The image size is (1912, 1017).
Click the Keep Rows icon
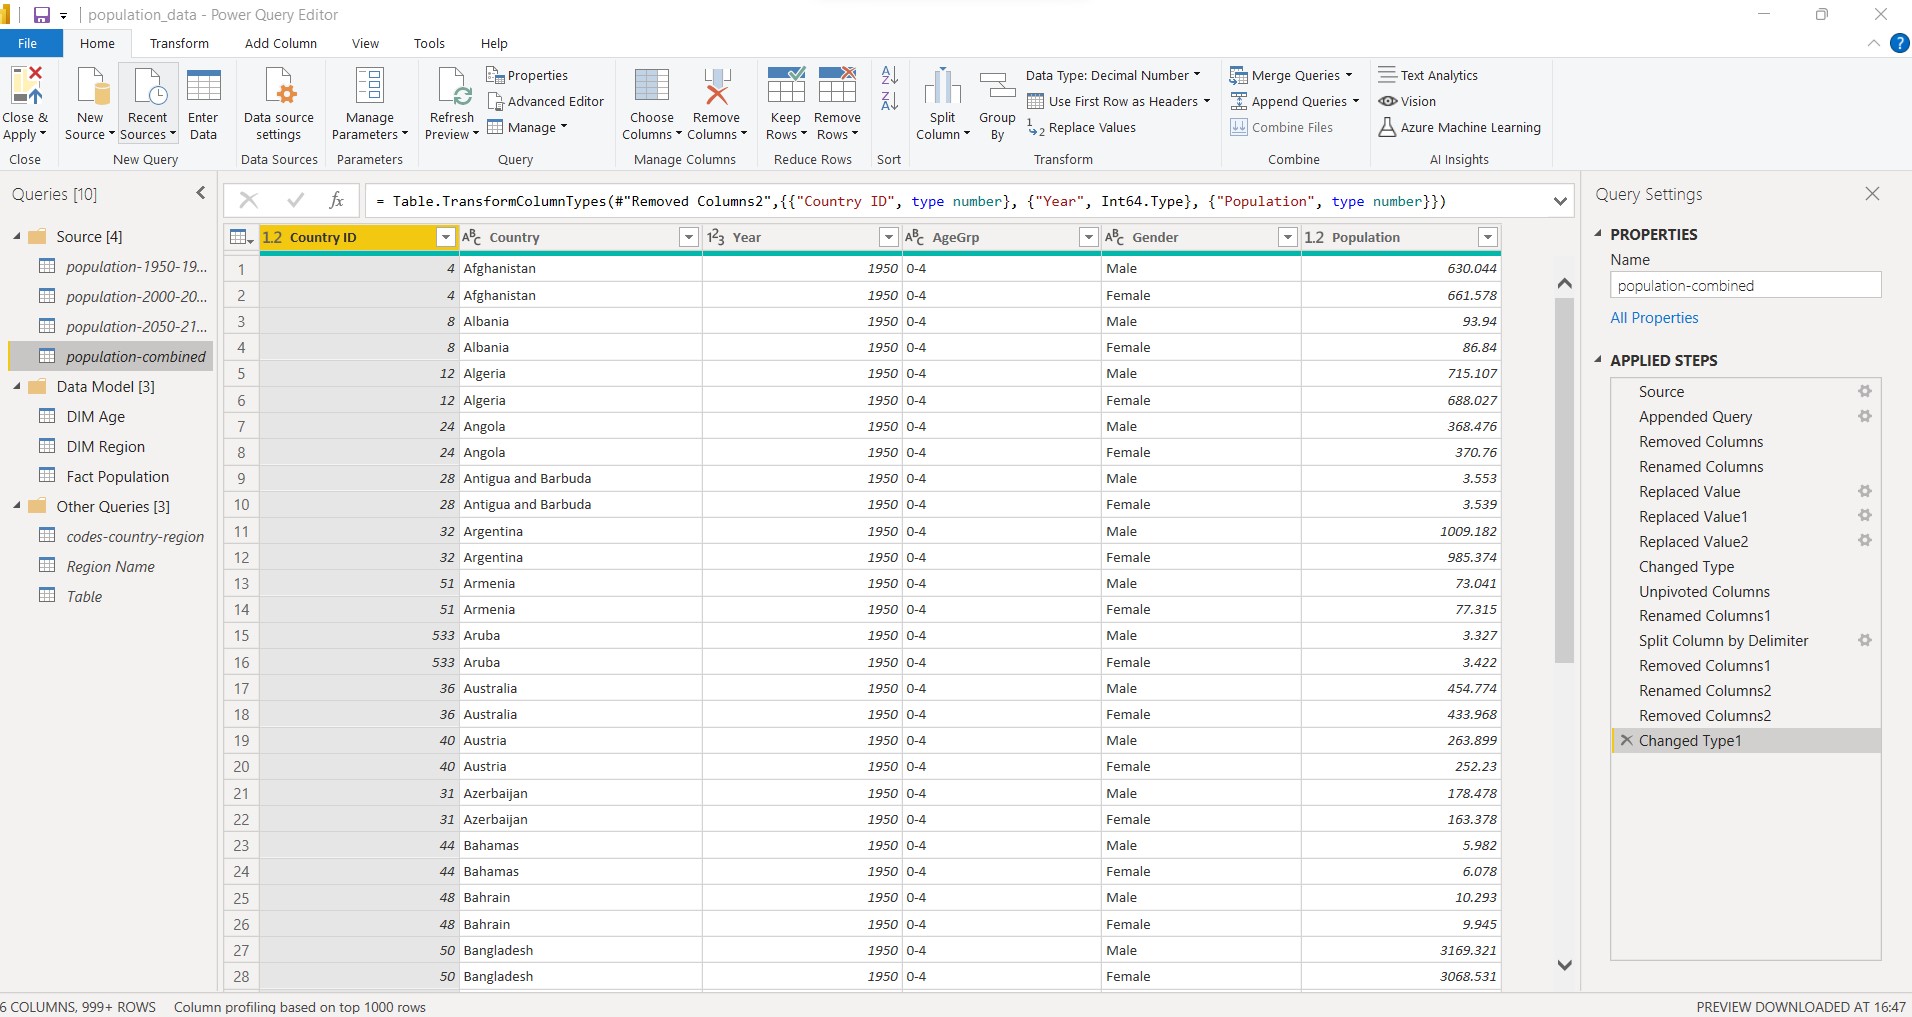[786, 85]
